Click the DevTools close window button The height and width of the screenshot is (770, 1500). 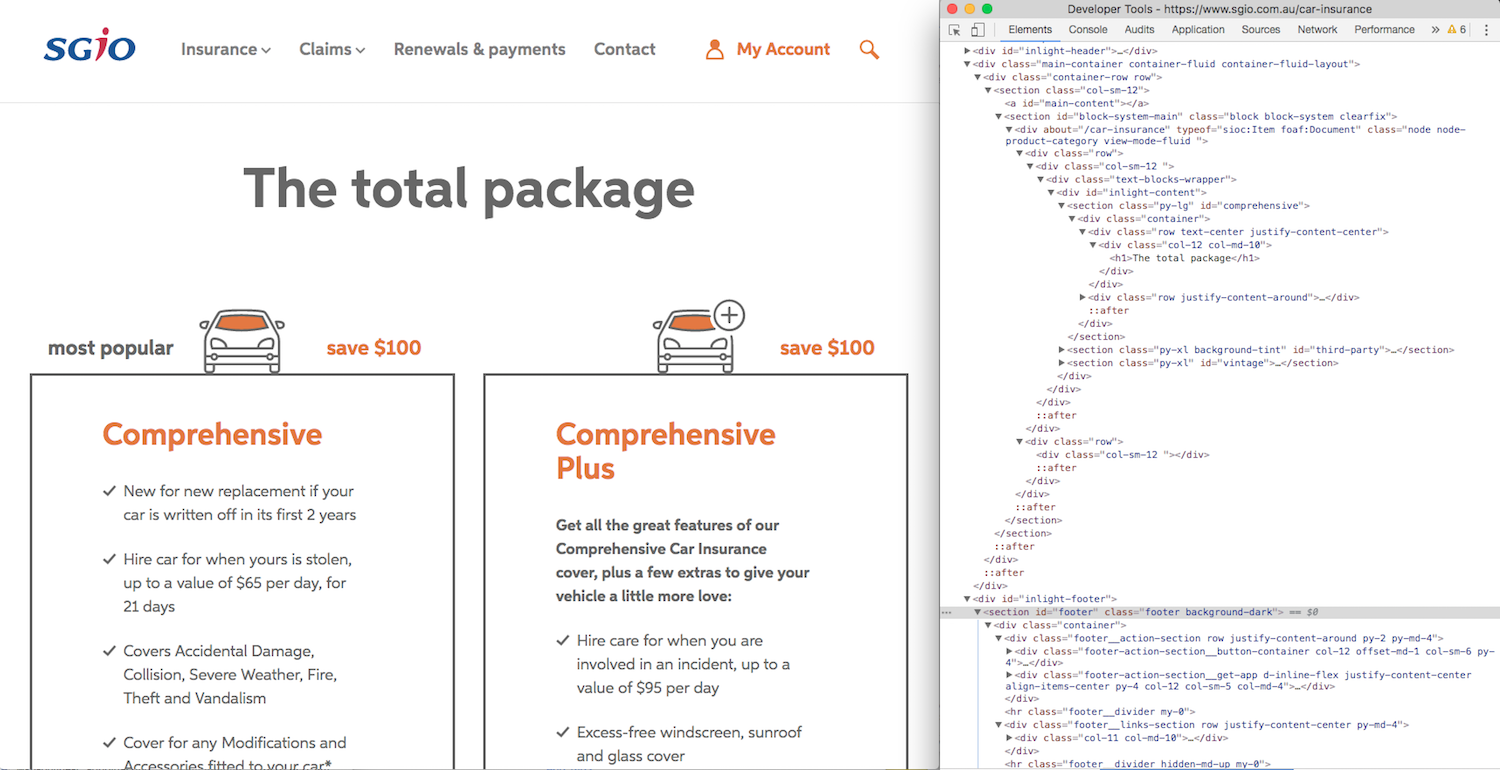[x=952, y=9]
